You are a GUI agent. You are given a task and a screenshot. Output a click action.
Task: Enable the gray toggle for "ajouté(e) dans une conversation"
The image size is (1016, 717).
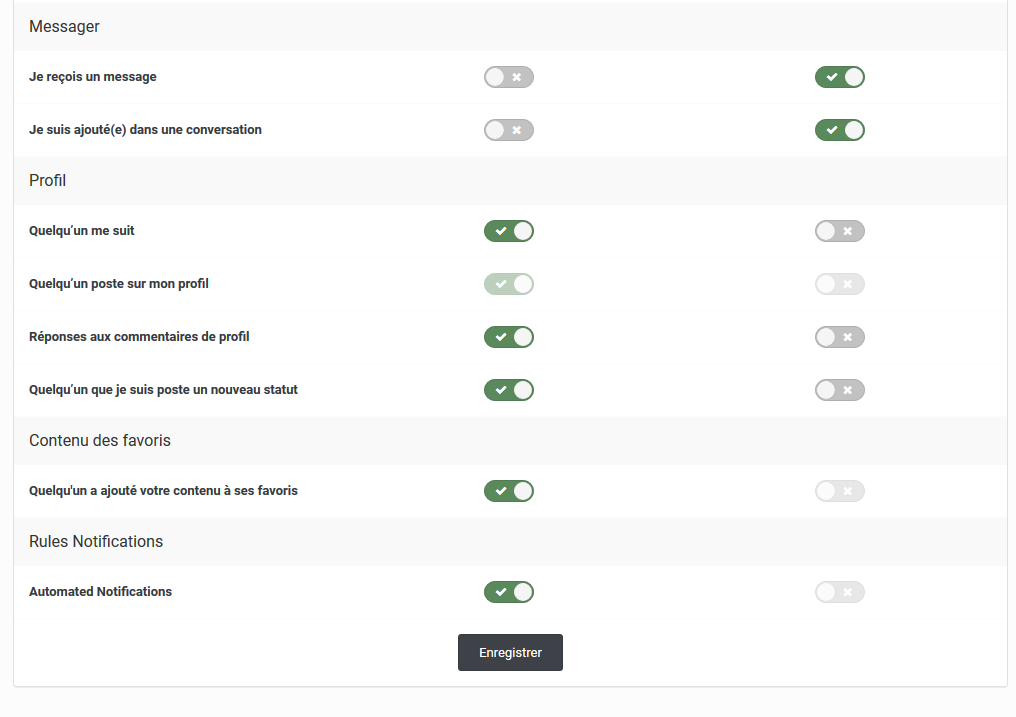(x=509, y=130)
